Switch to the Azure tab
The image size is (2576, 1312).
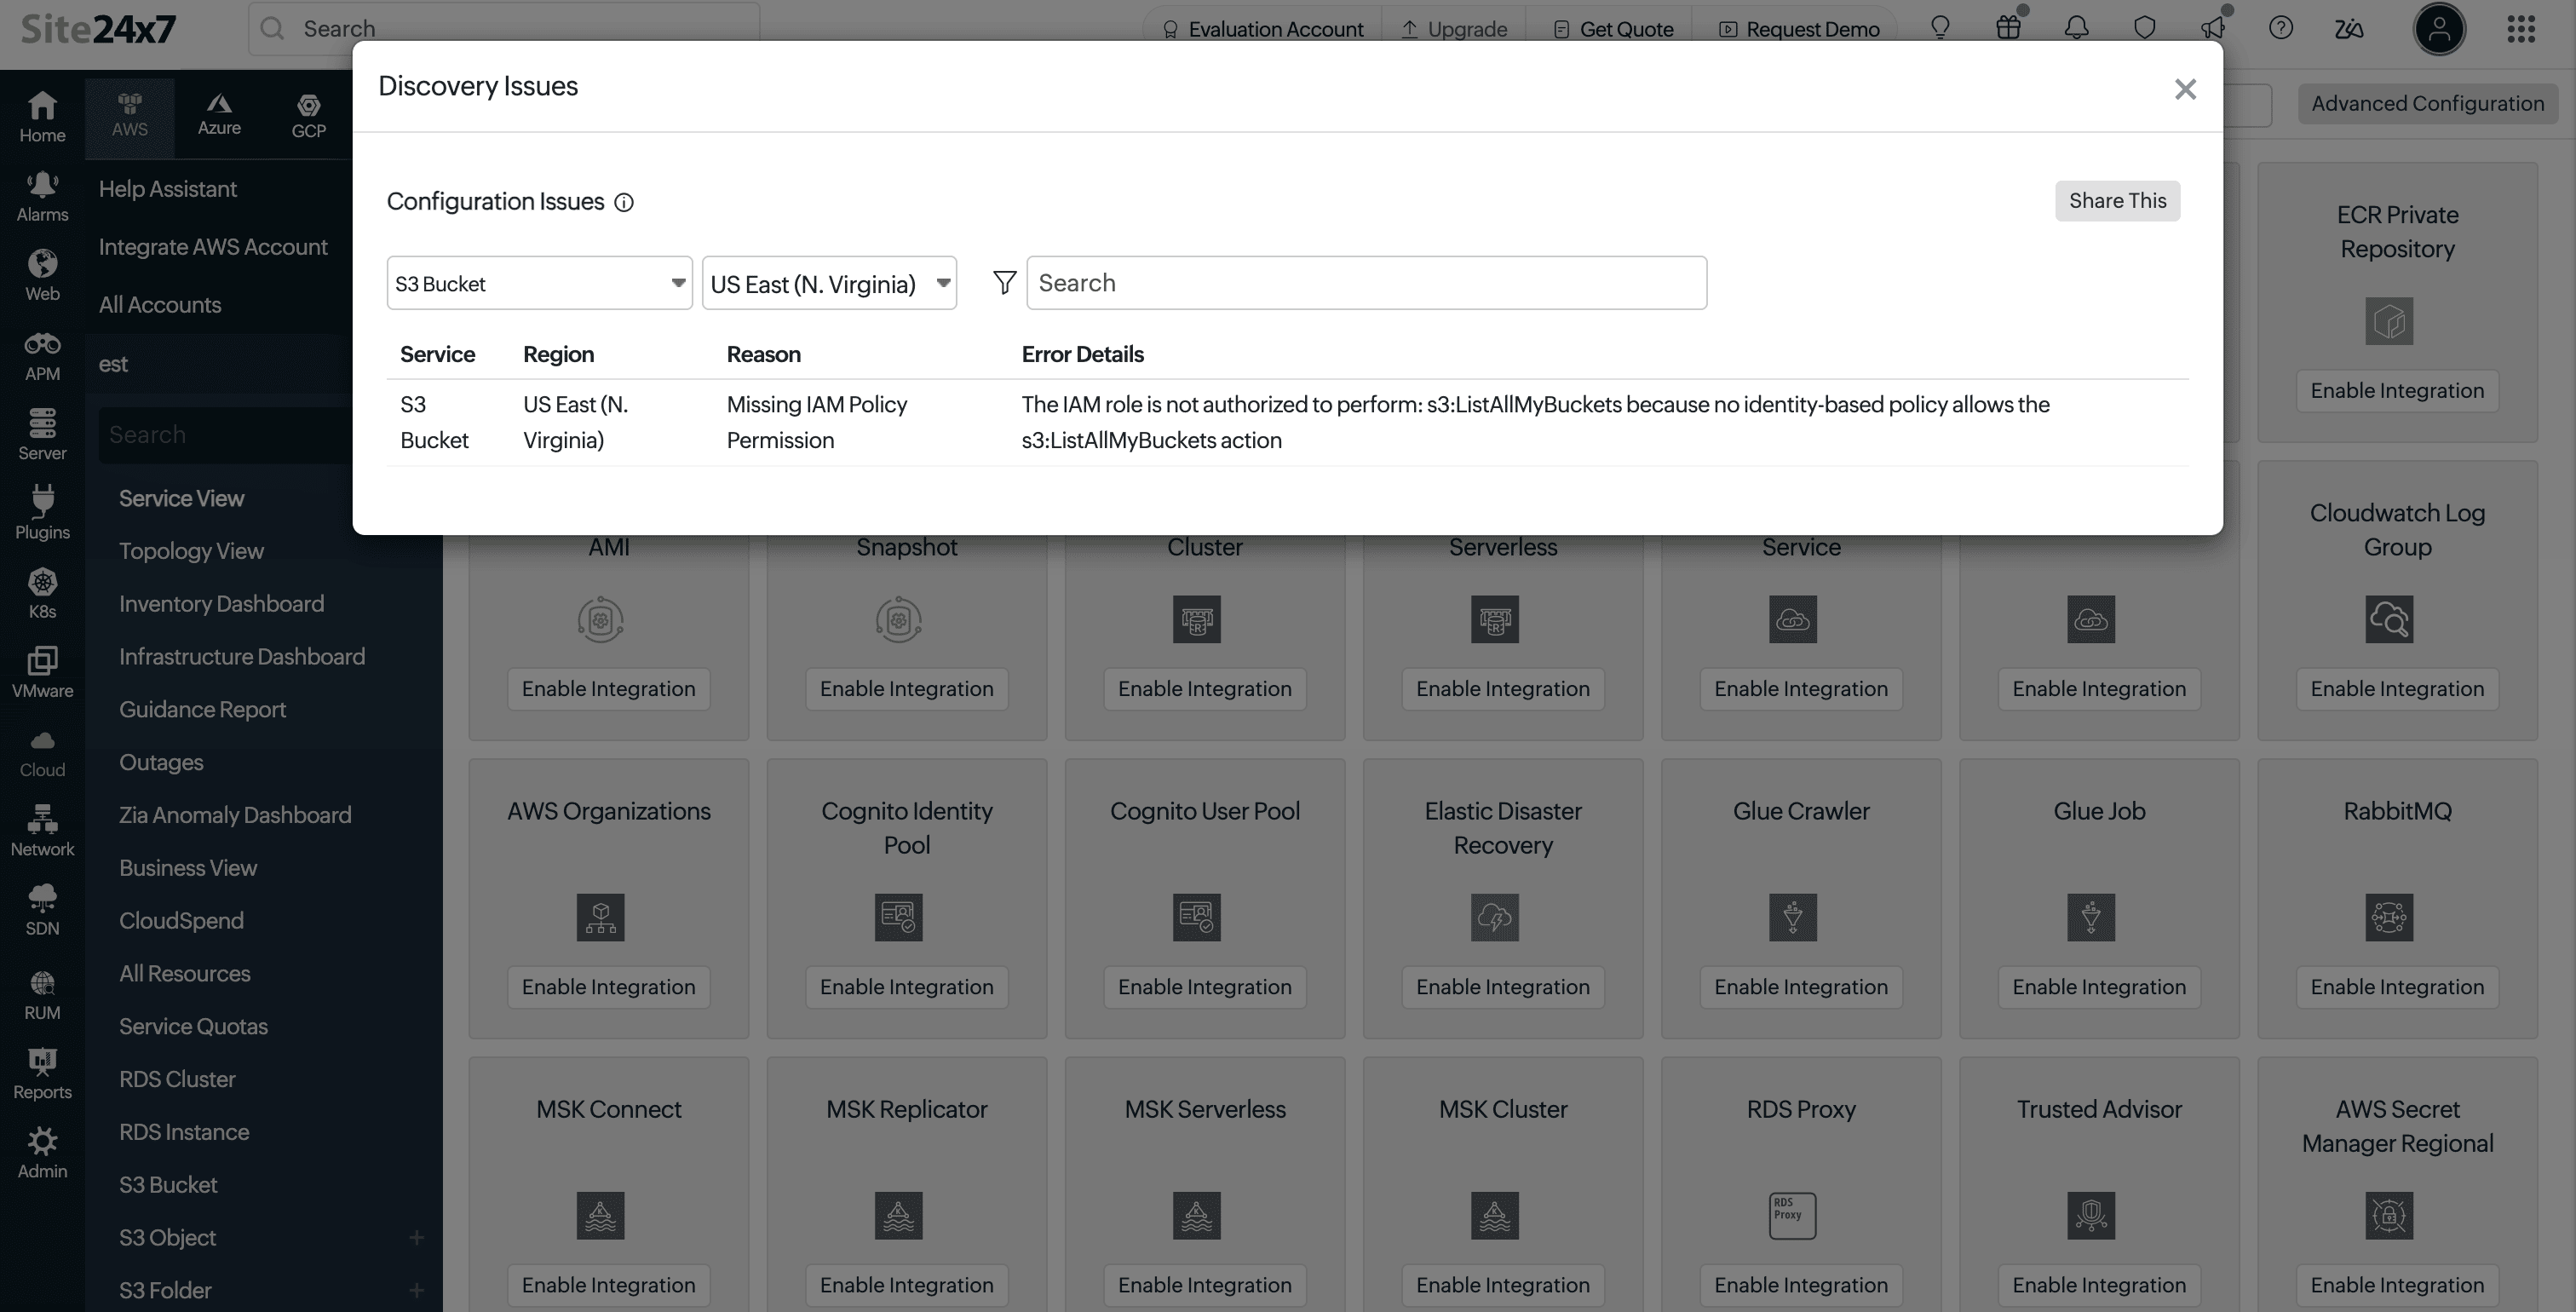[219, 115]
